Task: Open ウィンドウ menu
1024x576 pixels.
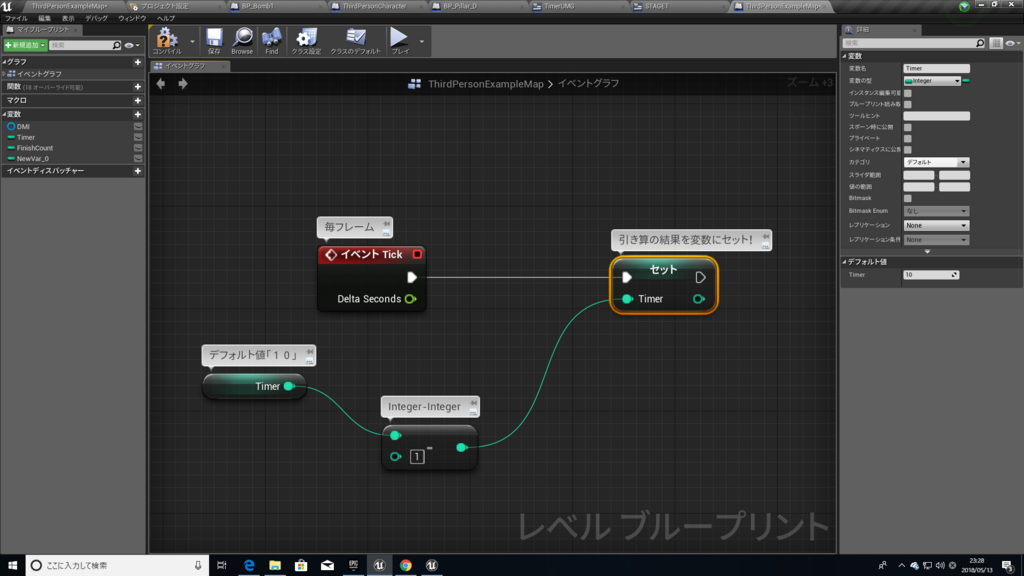Action: 132,18
